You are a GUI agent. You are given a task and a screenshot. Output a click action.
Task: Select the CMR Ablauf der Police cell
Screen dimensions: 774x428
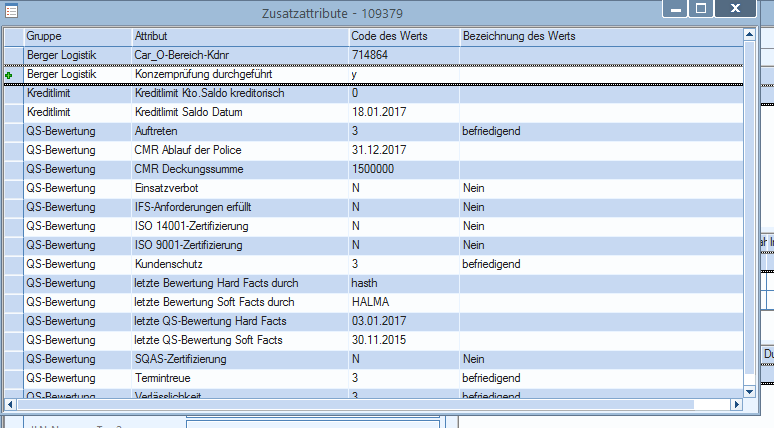[x=240, y=150]
